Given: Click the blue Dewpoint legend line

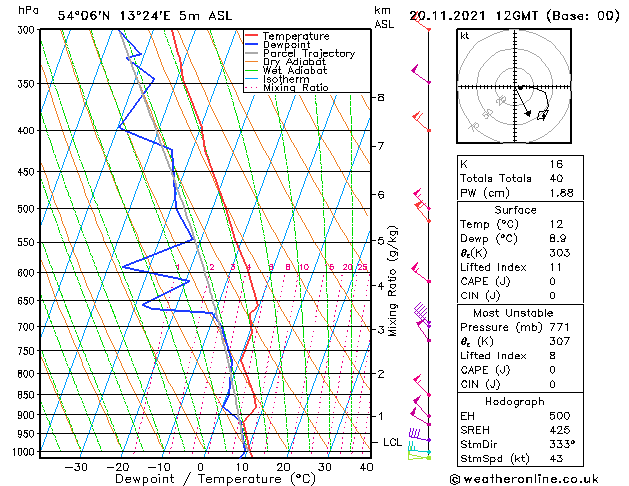Looking at the screenshot, I should pos(252,44).
